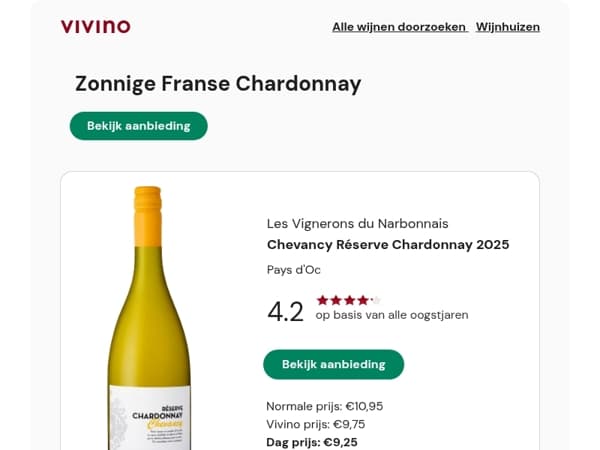Click Les Vignerons du Narbonnais winery name

click(x=357, y=223)
